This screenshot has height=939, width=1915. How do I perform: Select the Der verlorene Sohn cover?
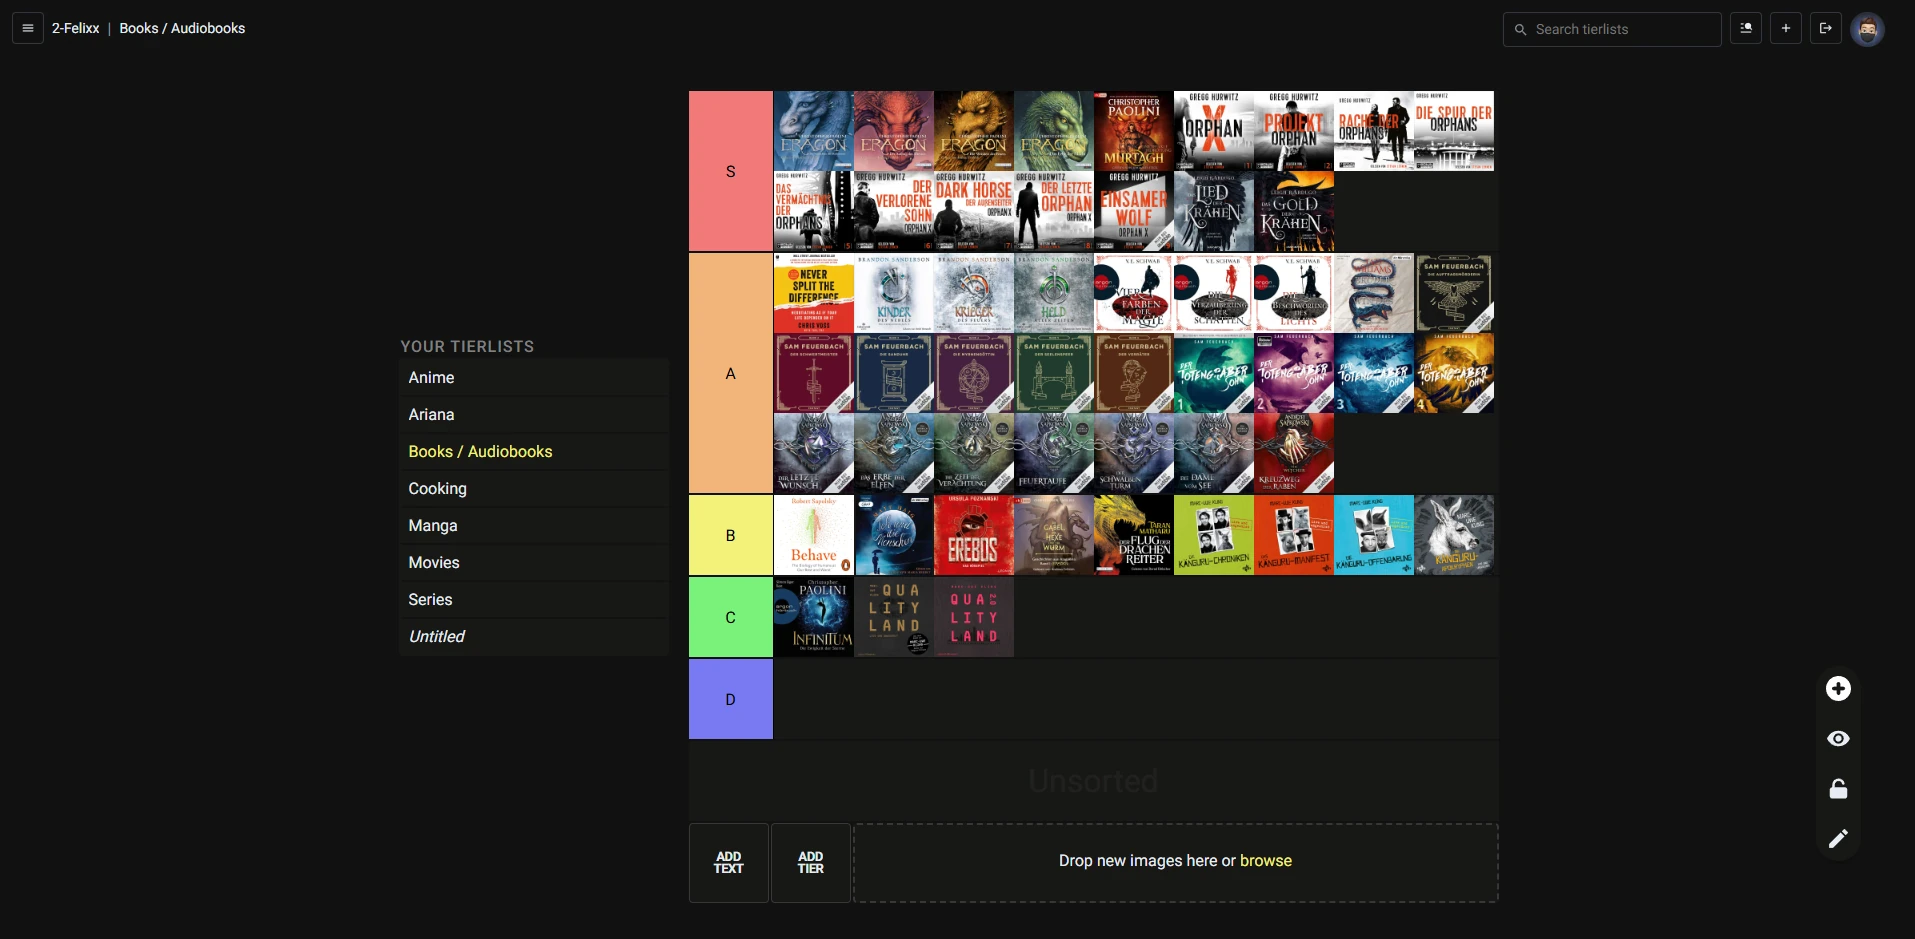click(894, 211)
